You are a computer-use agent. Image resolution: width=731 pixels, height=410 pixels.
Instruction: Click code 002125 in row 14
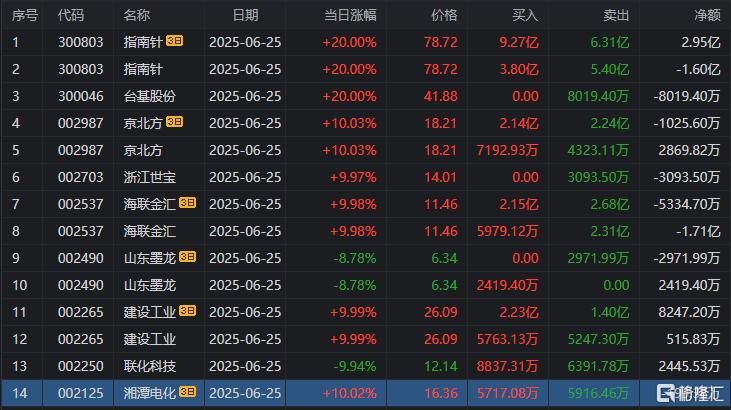[x=81, y=393]
